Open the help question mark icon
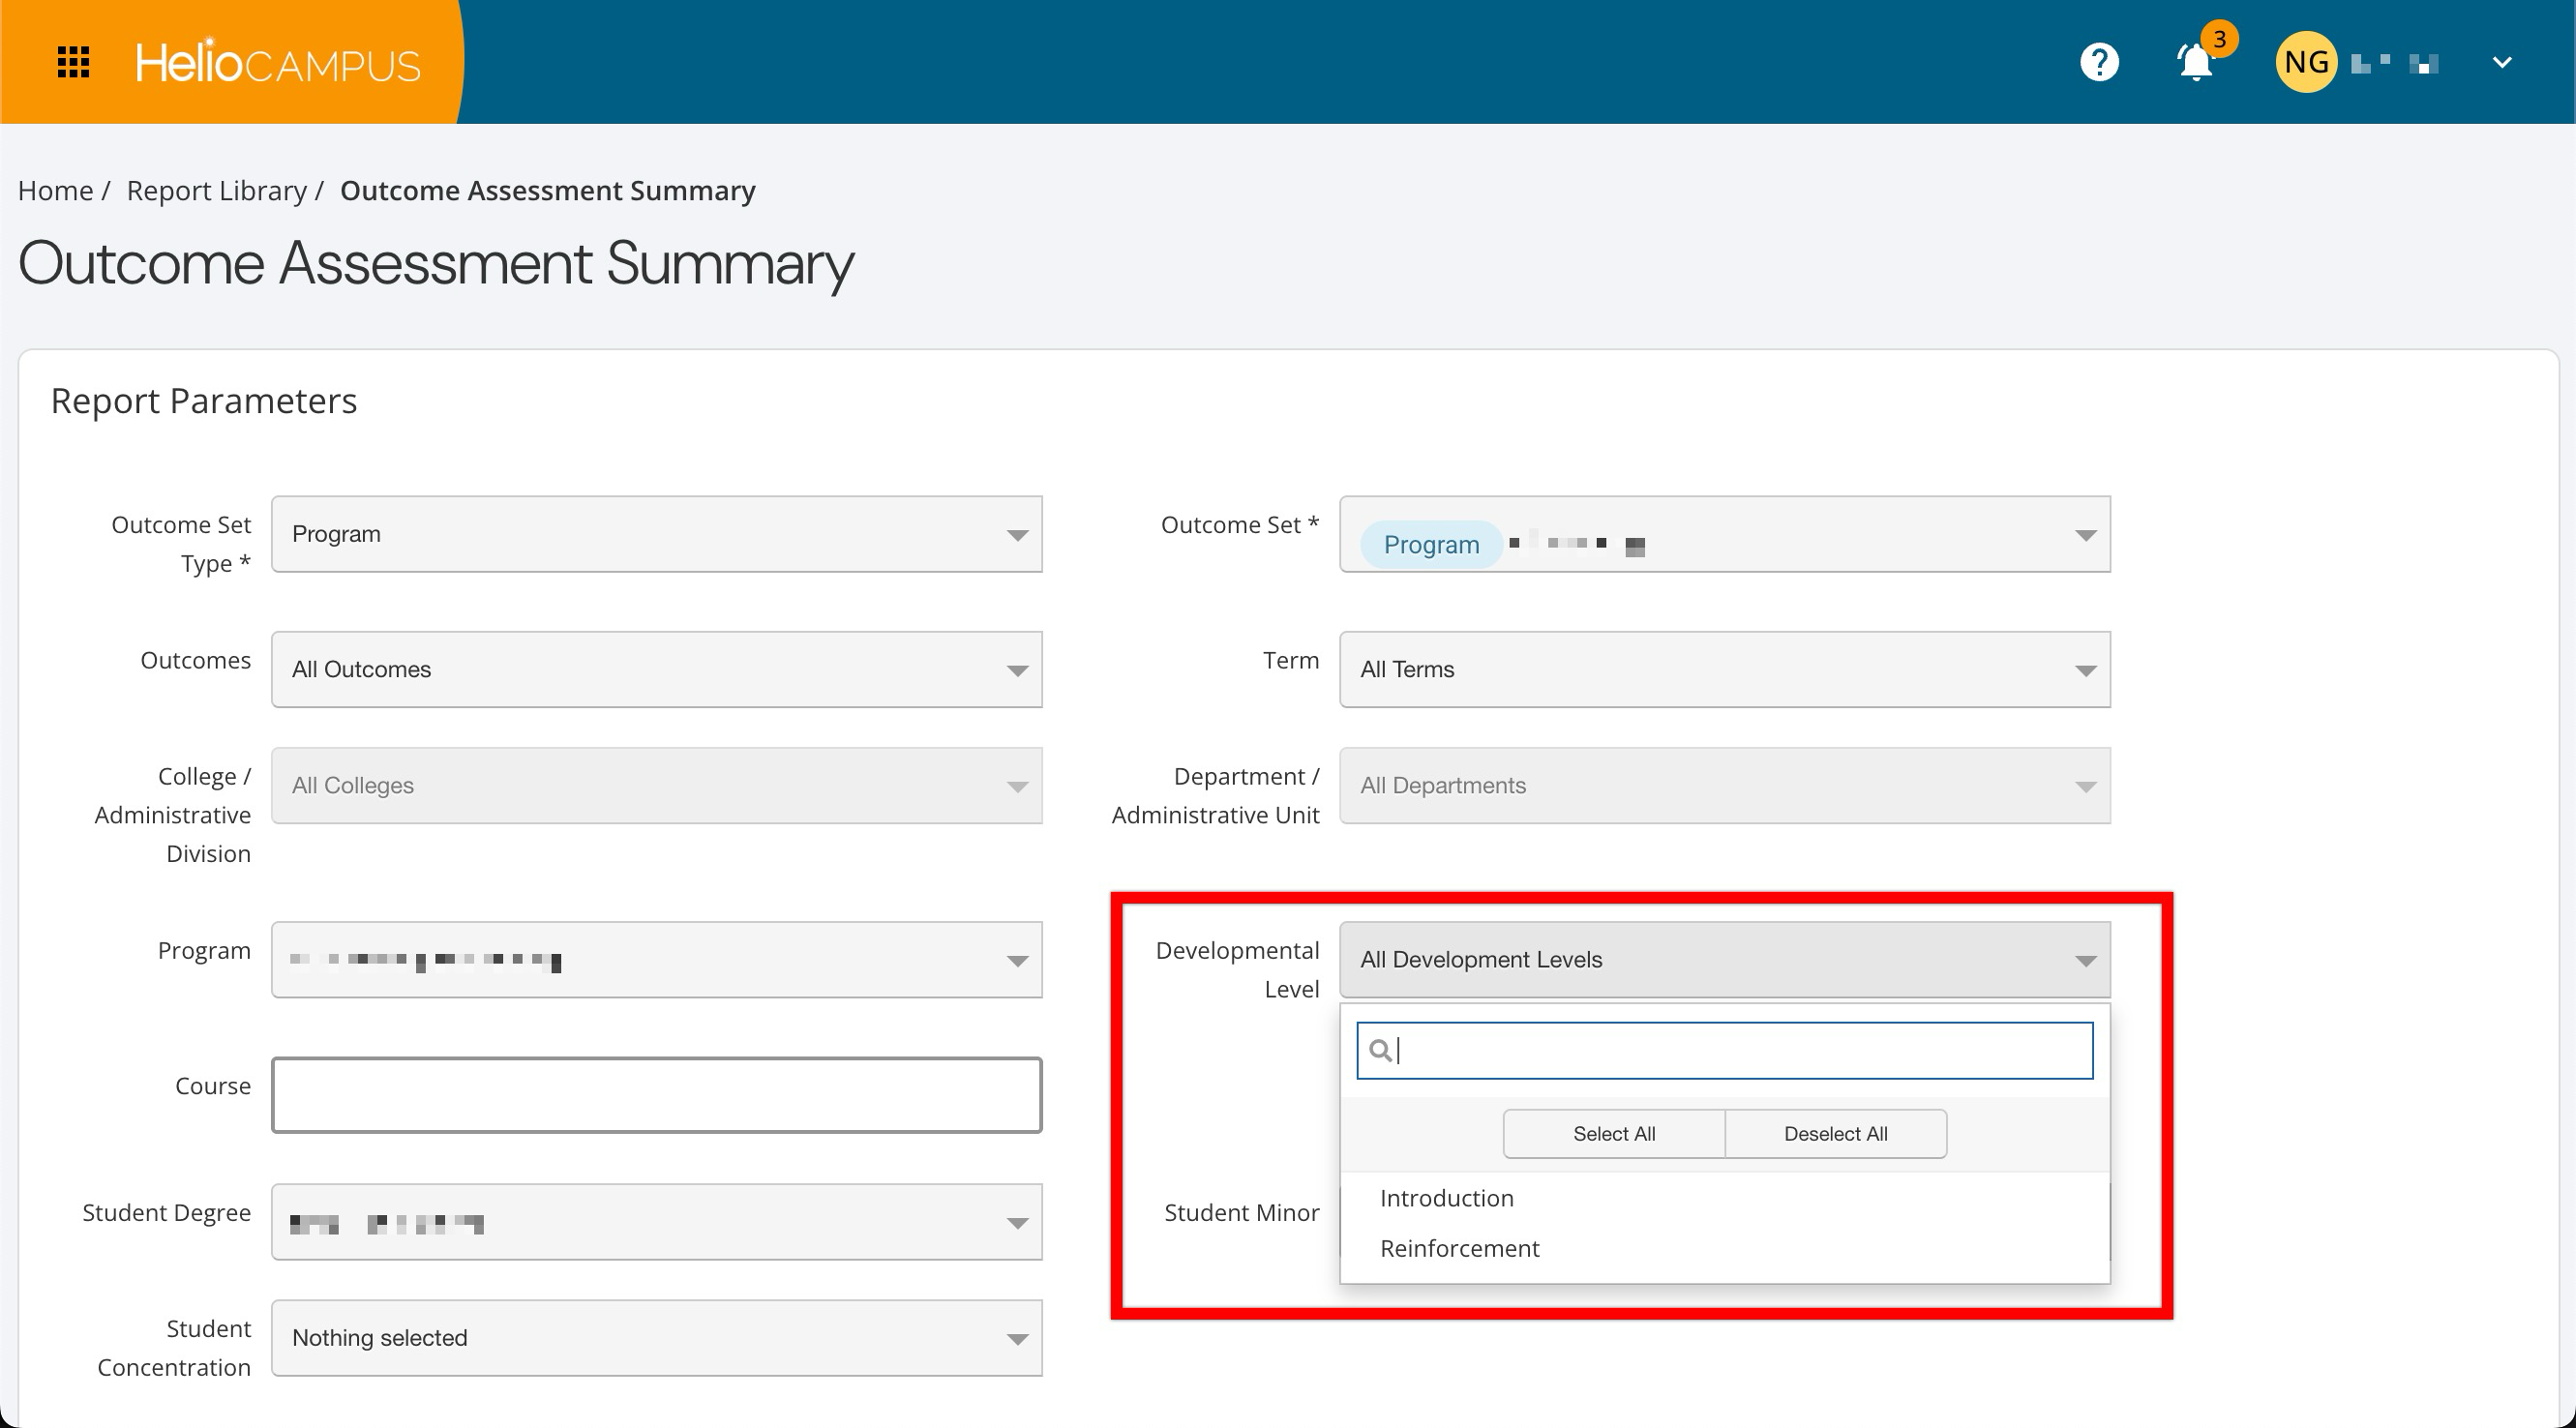 click(2099, 62)
